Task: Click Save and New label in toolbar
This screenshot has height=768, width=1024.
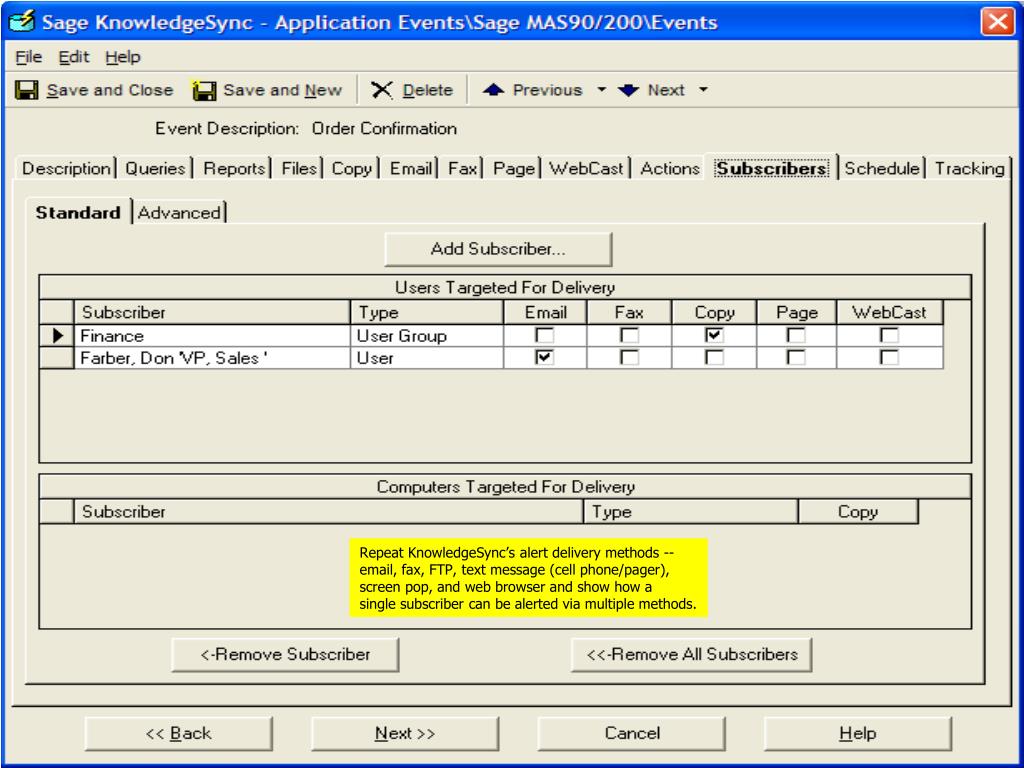Action: (x=282, y=90)
